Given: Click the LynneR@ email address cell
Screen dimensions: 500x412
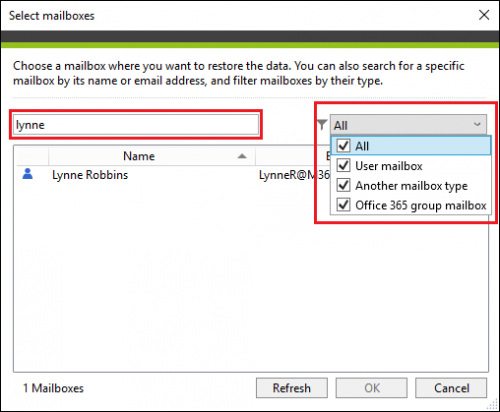Looking at the screenshot, I should pos(294,175).
